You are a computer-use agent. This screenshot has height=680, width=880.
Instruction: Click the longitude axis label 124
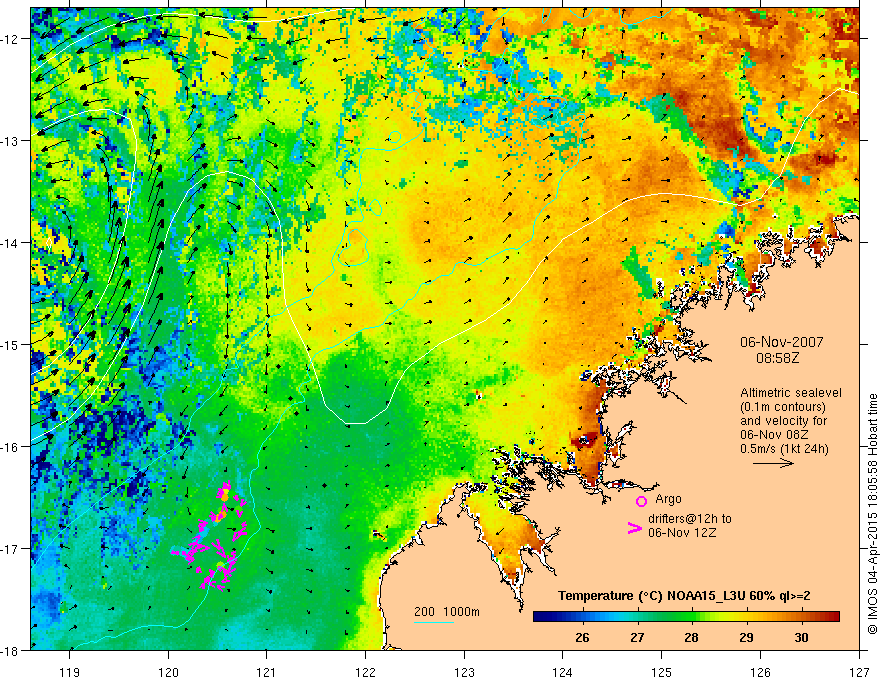pos(563,672)
